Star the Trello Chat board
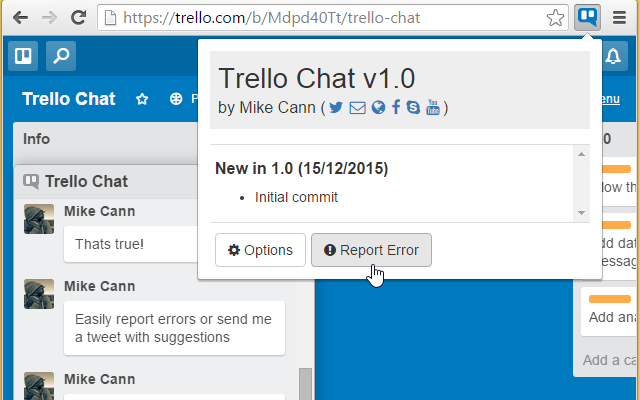 tap(142, 99)
